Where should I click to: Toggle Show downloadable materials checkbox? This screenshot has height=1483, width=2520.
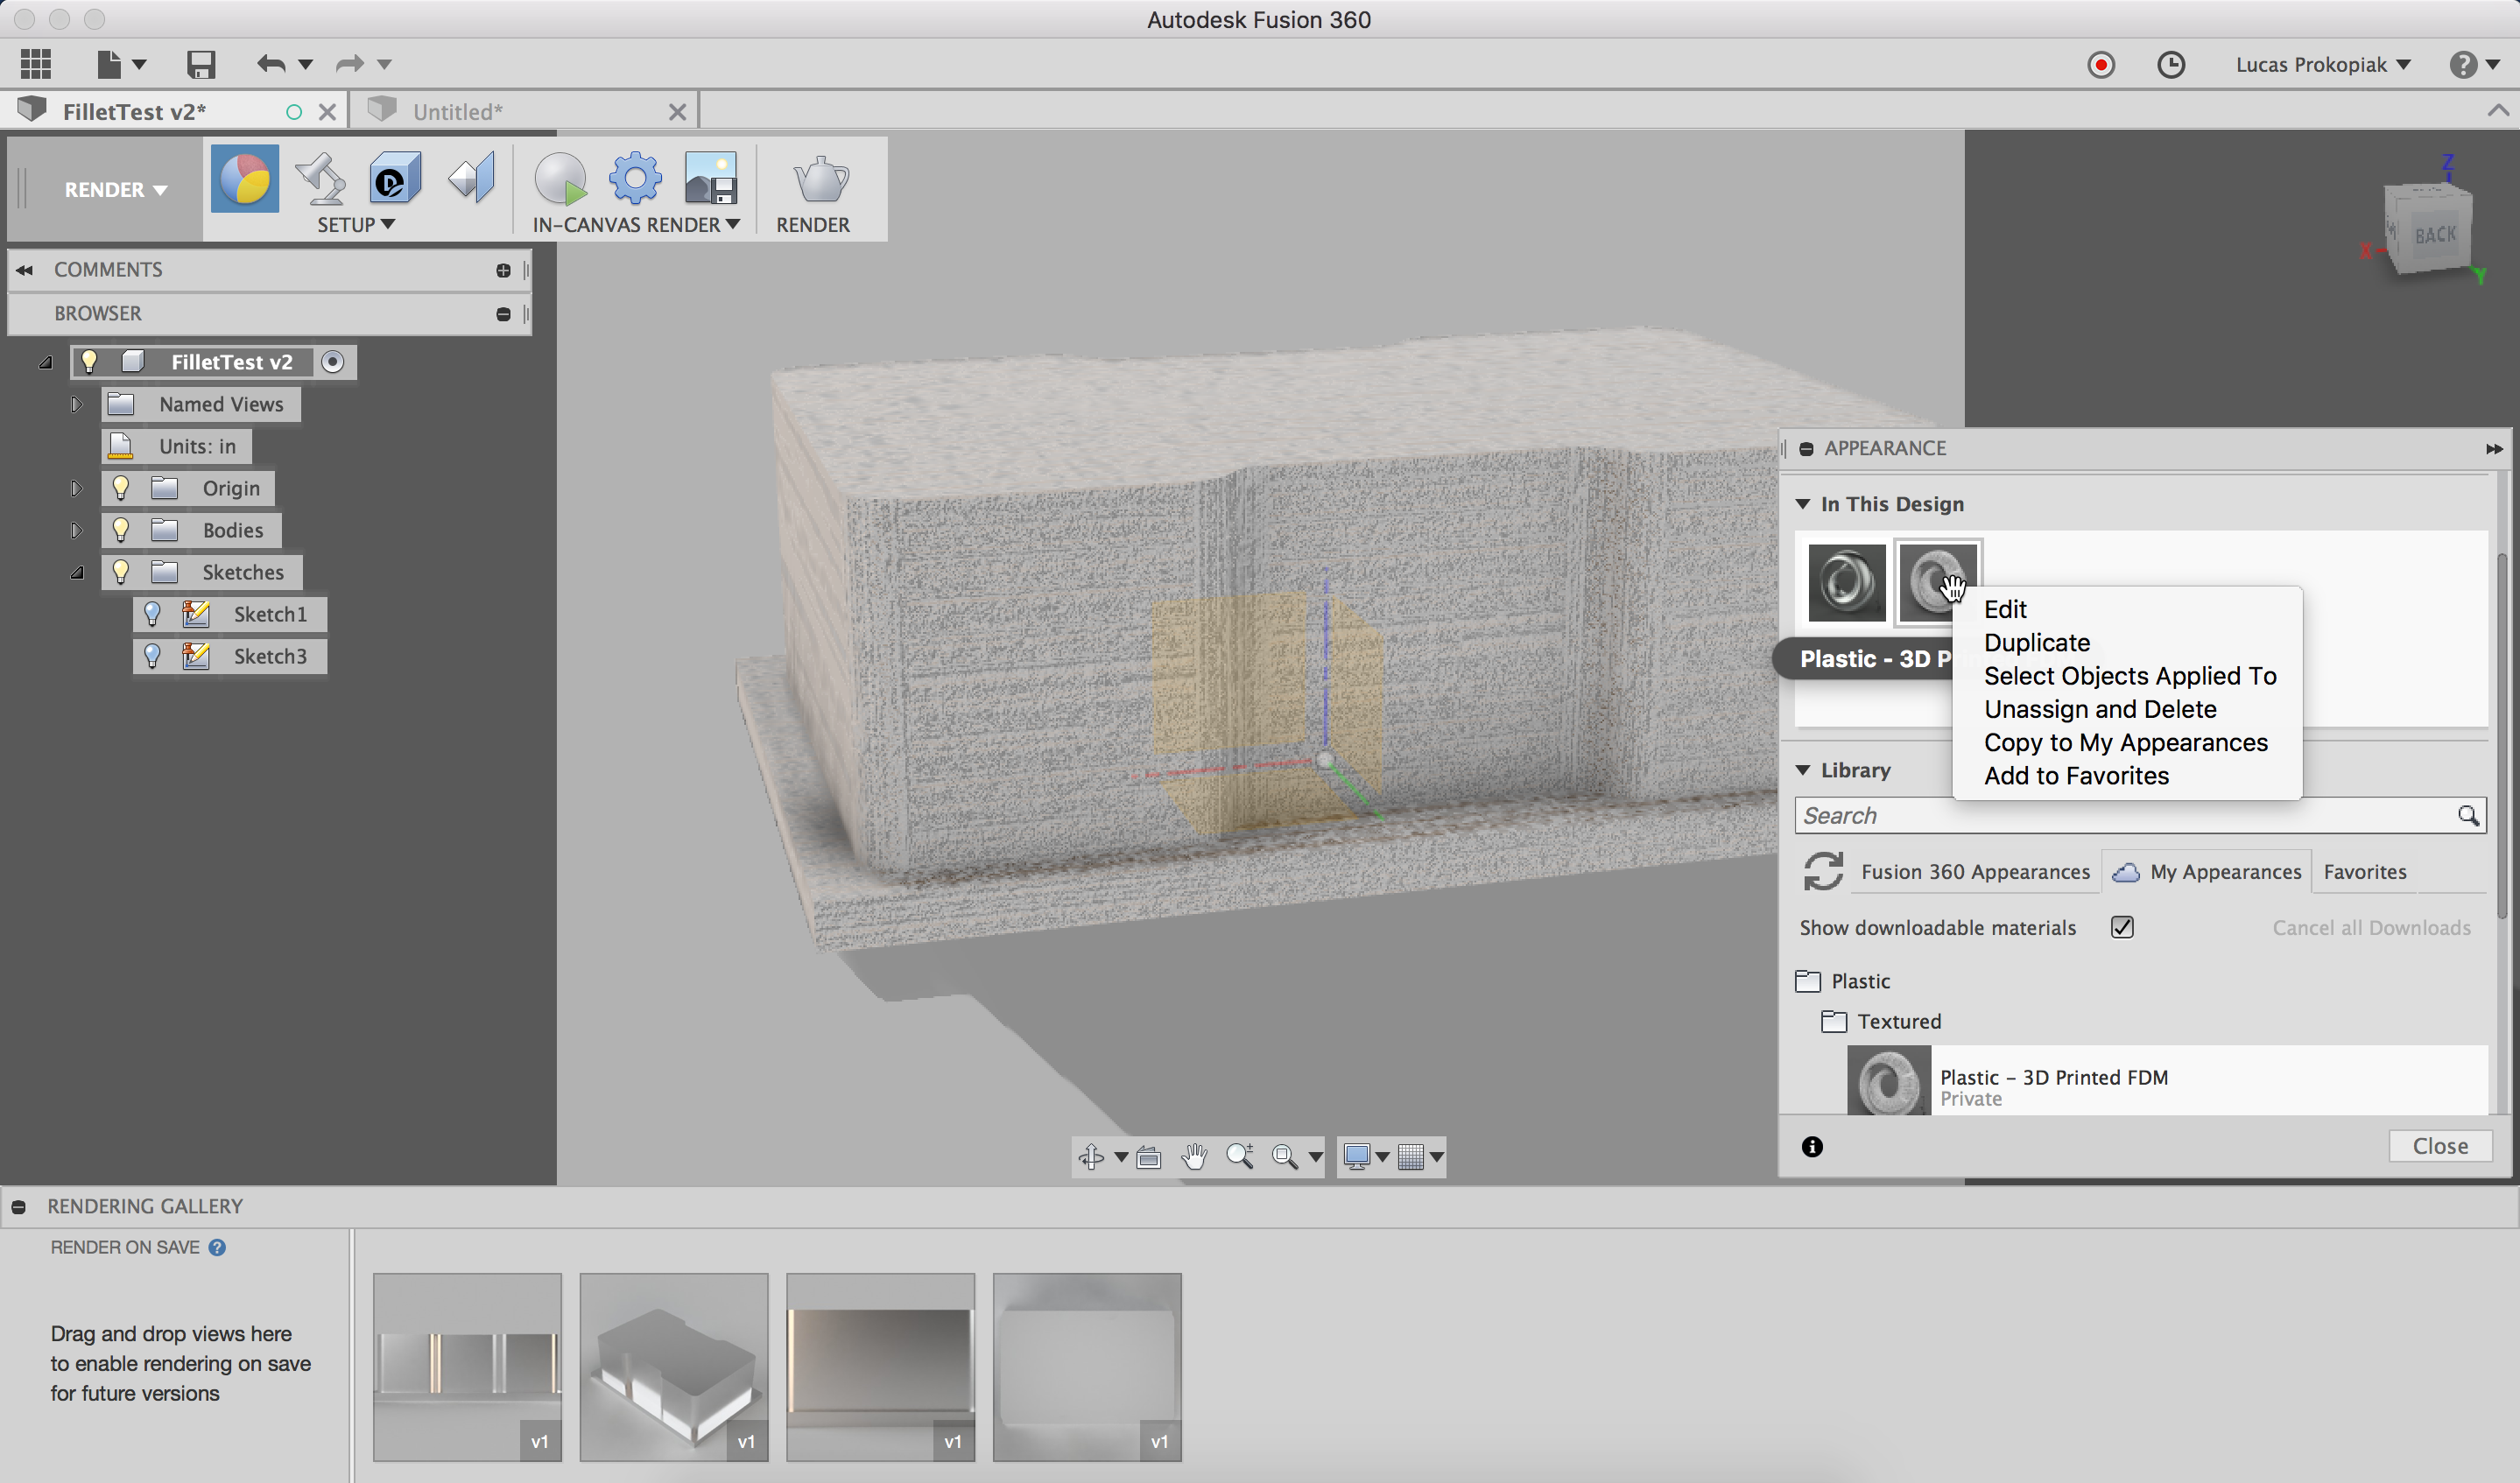(x=2122, y=927)
